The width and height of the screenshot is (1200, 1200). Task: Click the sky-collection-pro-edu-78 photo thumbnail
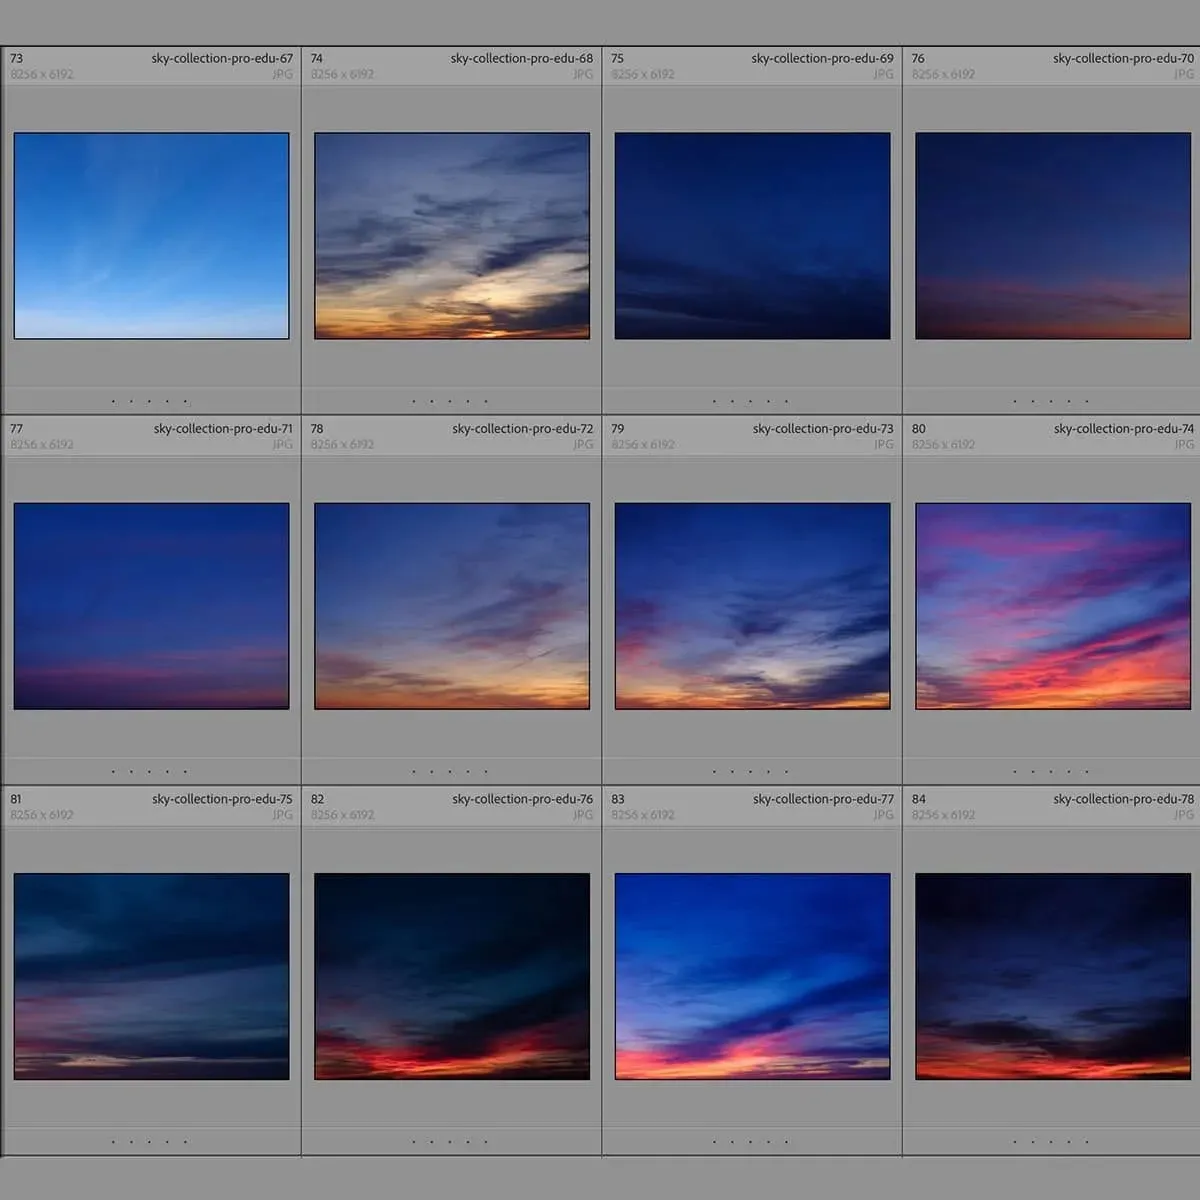(x=1053, y=976)
